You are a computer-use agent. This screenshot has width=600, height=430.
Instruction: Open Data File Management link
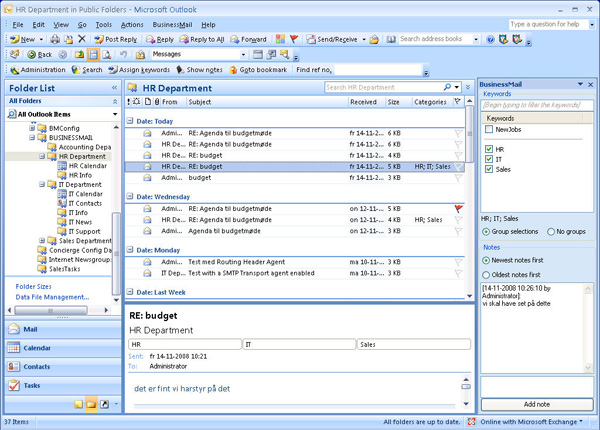point(52,297)
